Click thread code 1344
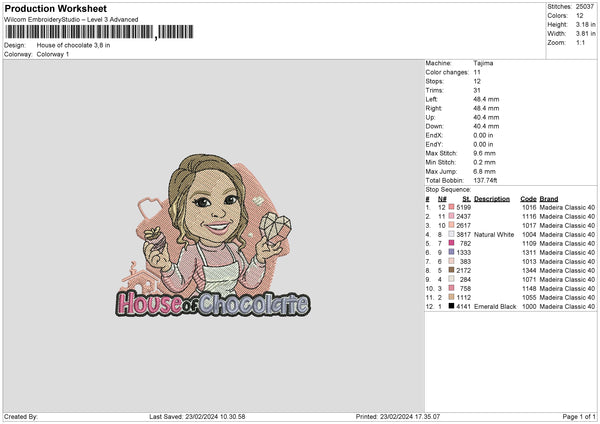The height and width of the screenshot is (424, 600). pos(529,271)
